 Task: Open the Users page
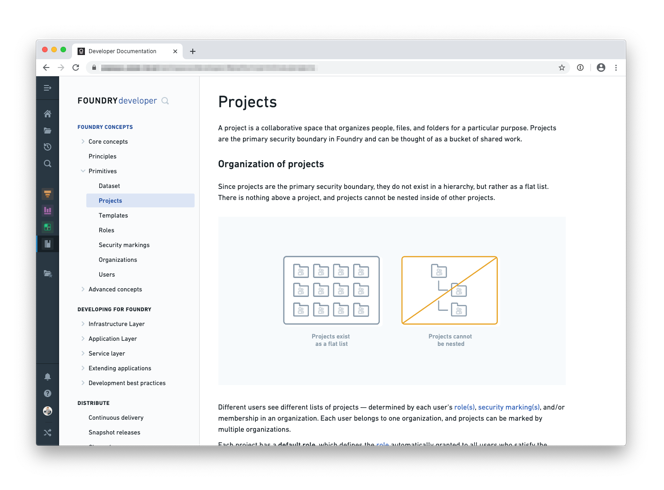[x=107, y=274]
